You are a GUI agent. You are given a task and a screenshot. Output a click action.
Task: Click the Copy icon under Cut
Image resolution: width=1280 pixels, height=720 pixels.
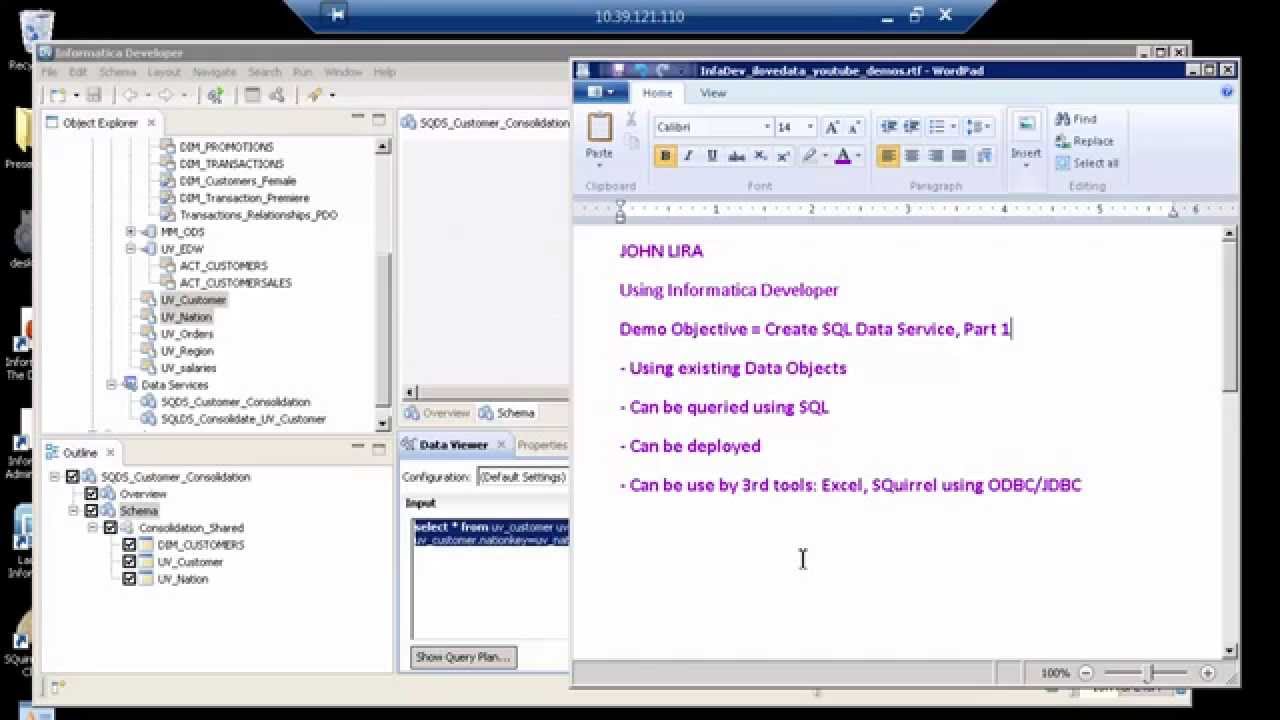[x=631, y=141]
